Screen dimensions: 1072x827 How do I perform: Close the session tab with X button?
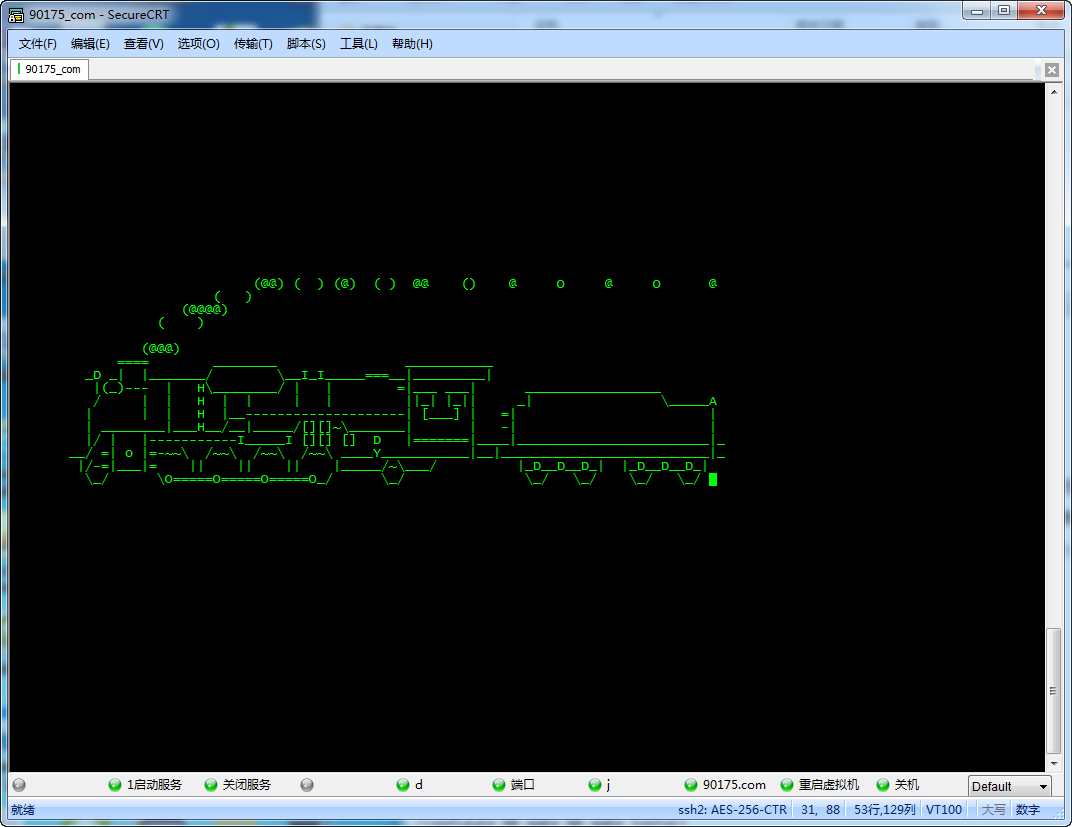(1051, 70)
